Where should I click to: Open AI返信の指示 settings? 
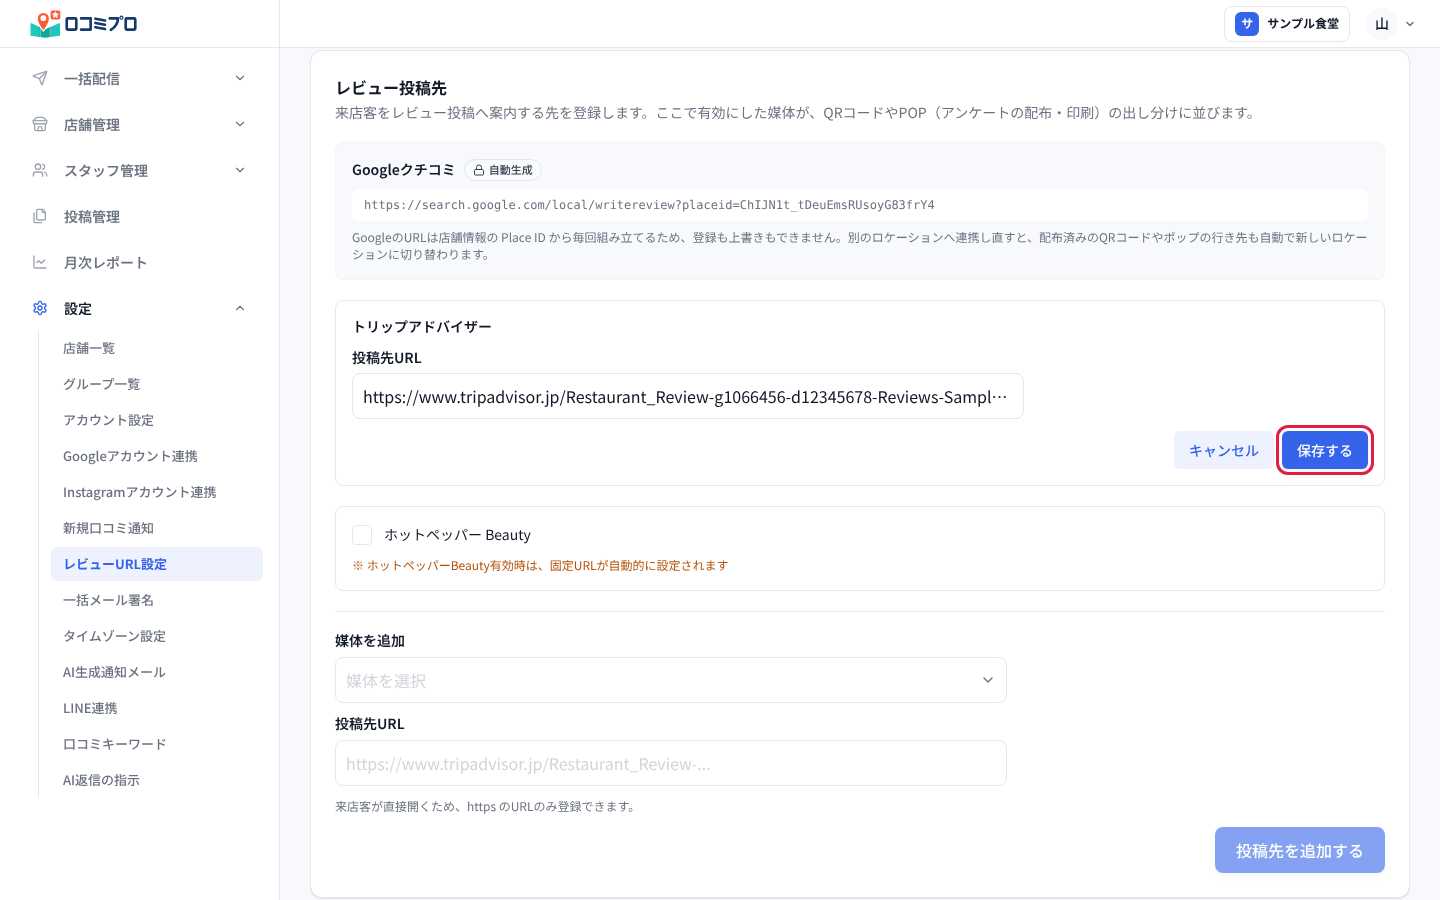(157, 780)
